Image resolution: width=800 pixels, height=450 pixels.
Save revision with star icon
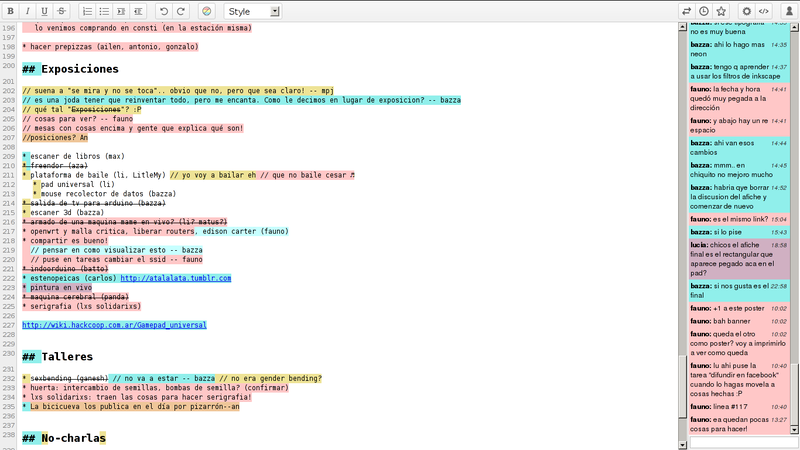pos(721,11)
